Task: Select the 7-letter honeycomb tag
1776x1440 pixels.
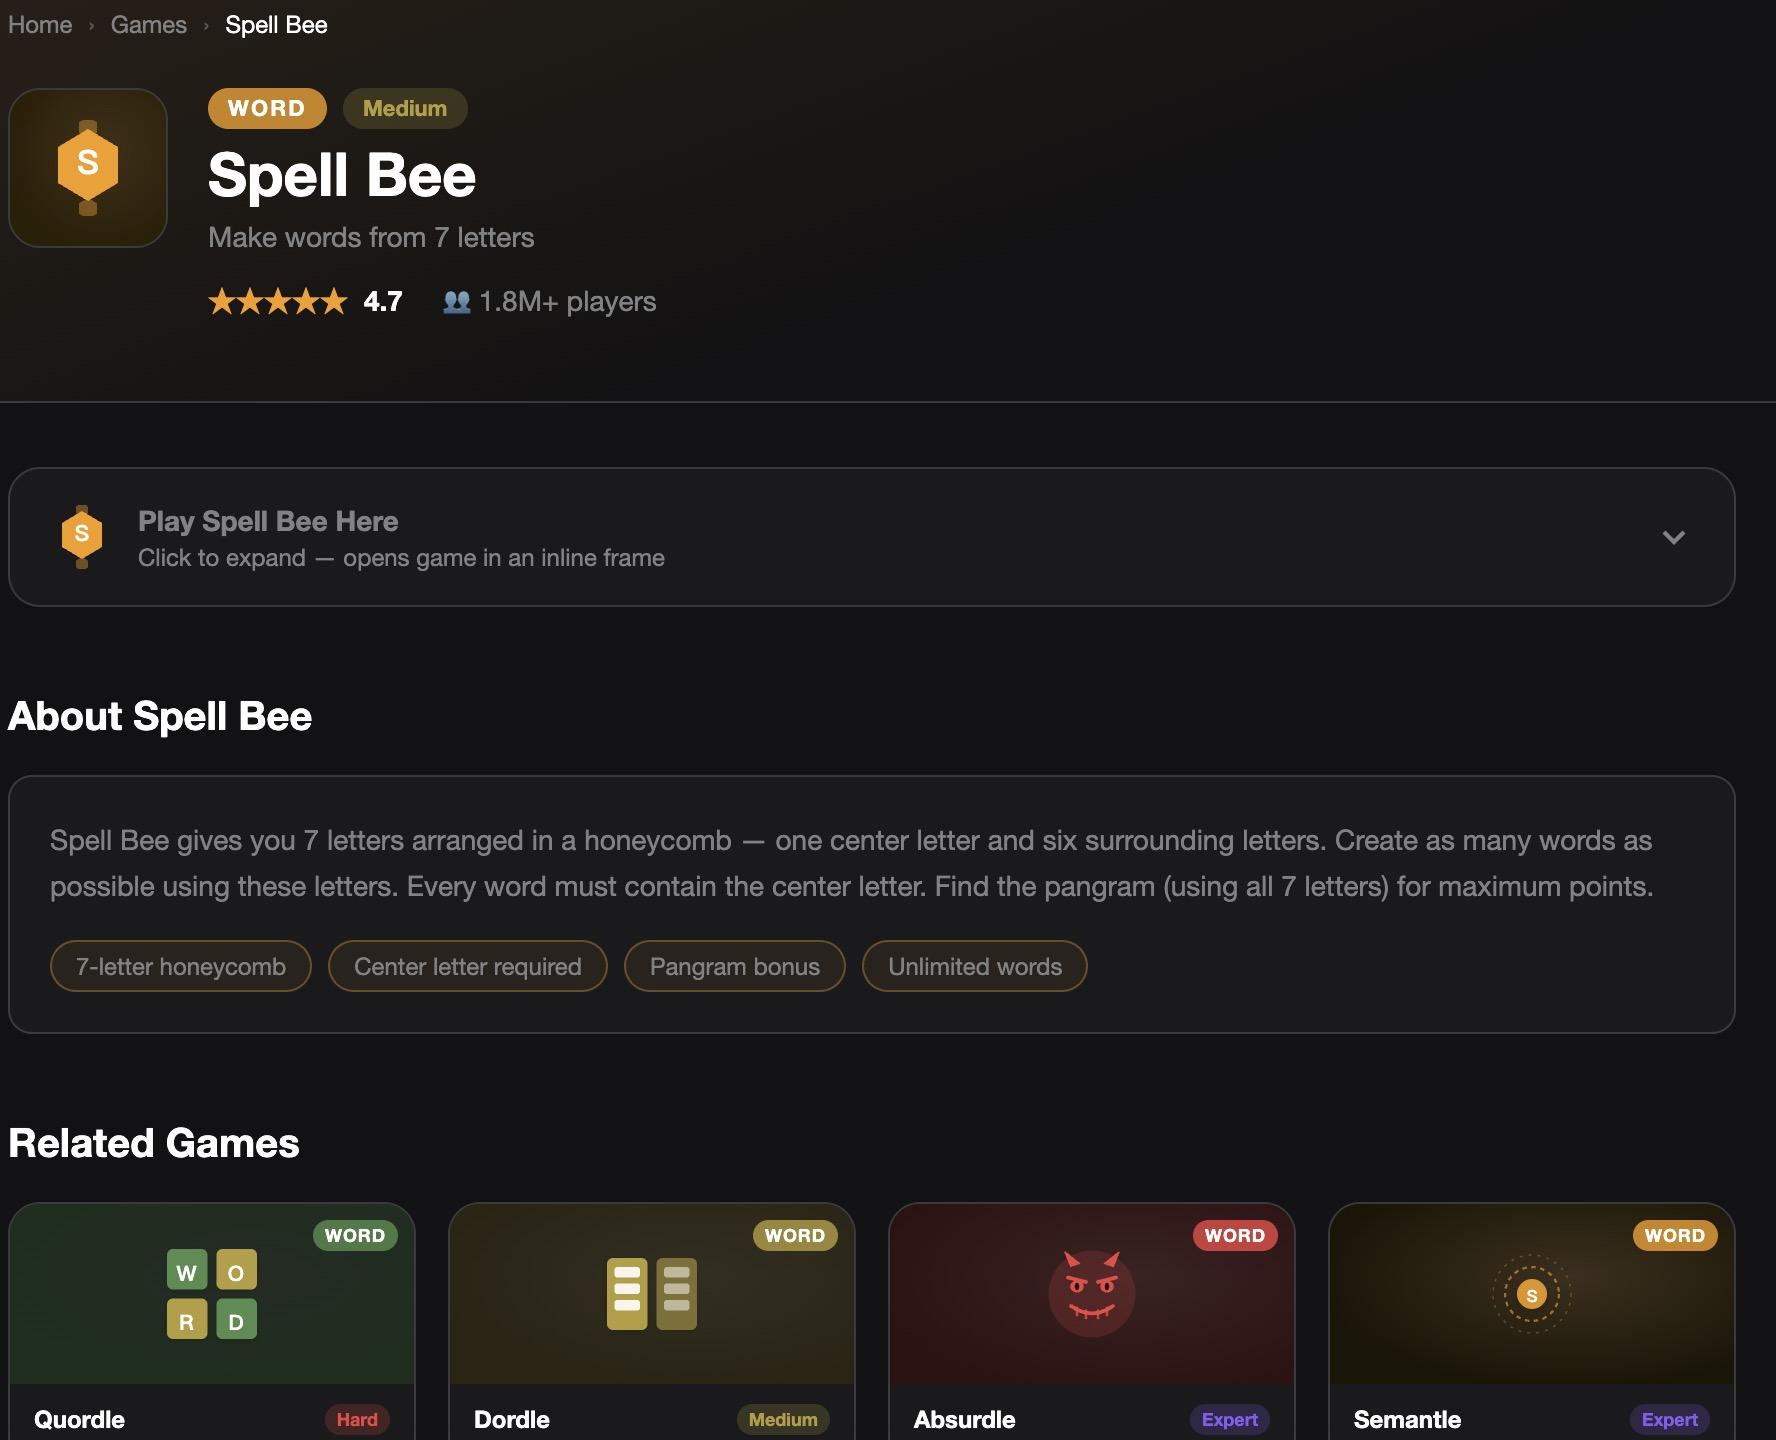Action: (x=181, y=966)
